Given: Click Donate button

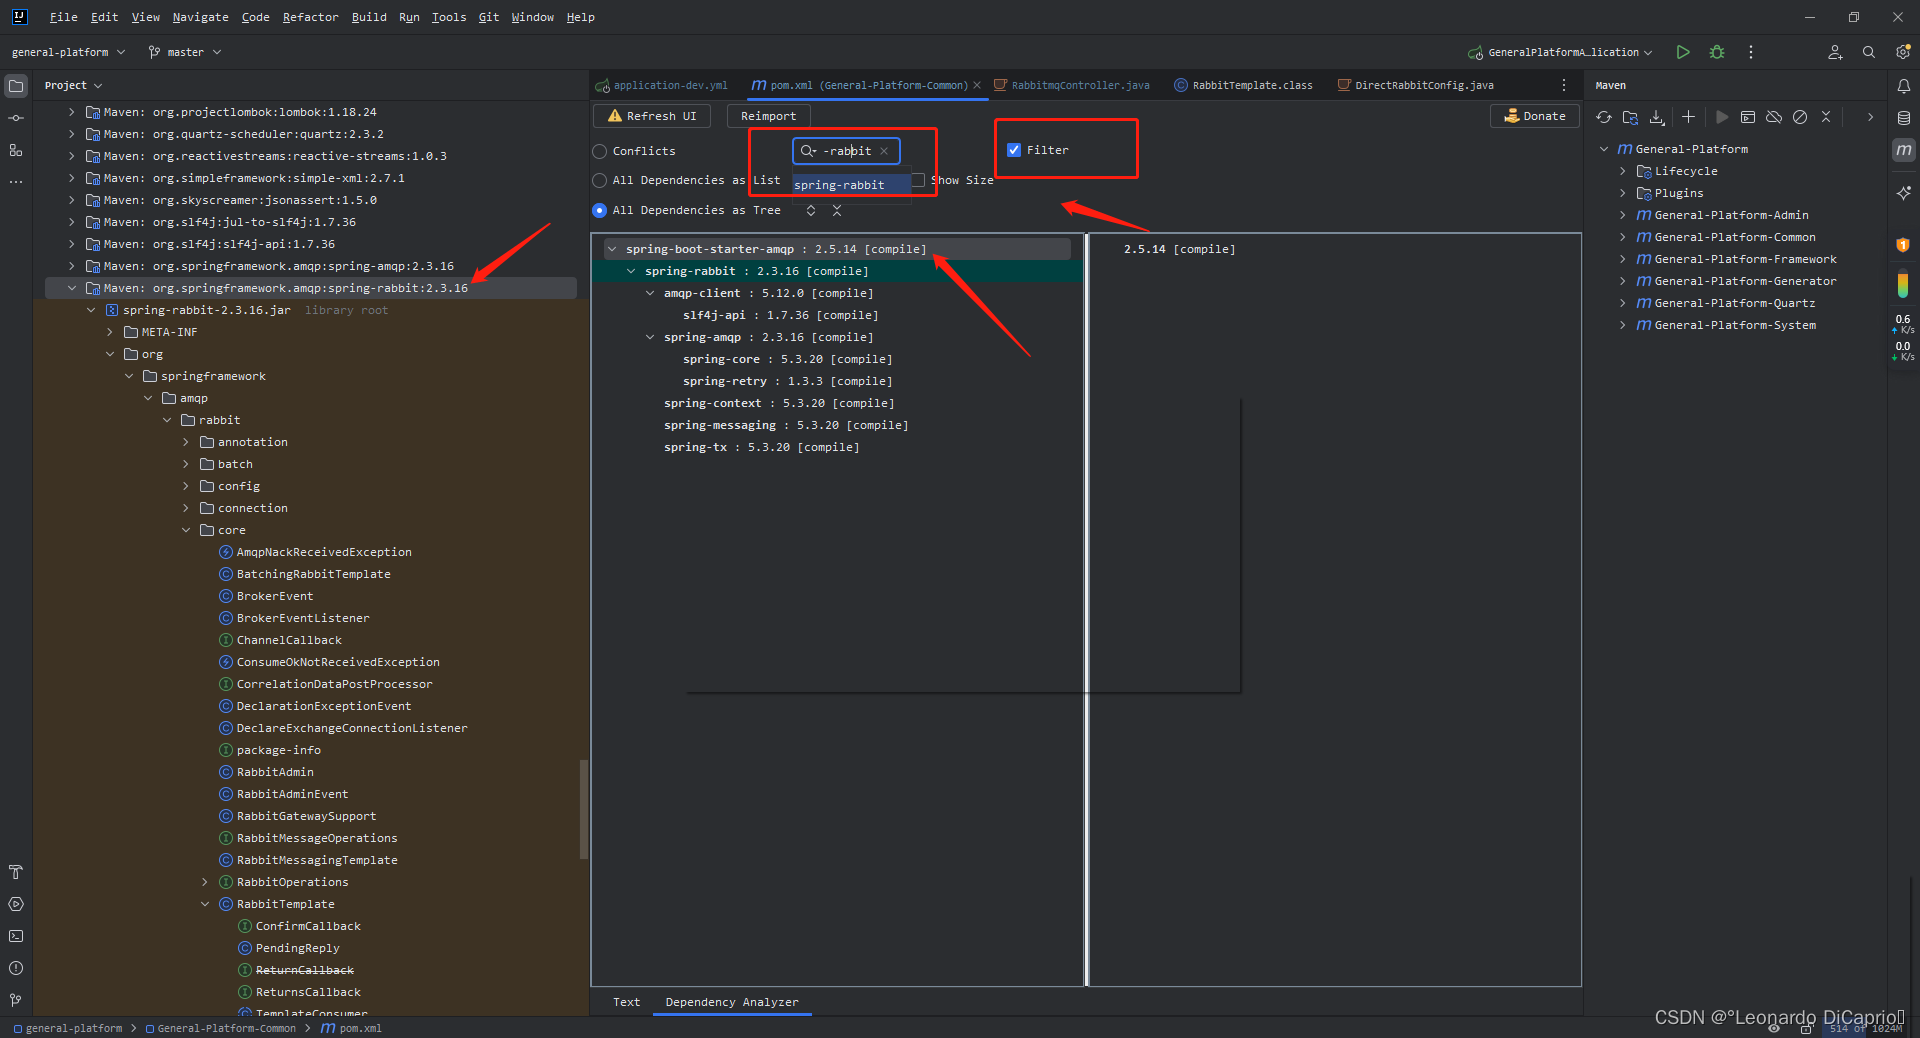Looking at the screenshot, I should coord(1535,116).
